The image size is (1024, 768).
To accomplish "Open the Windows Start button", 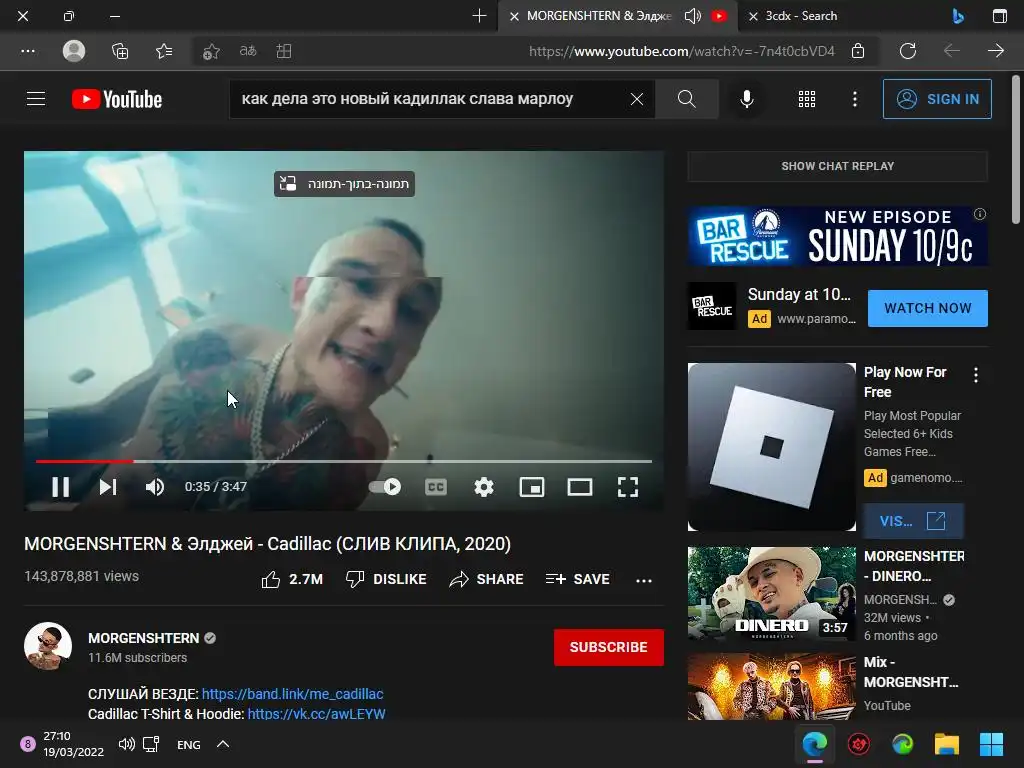I will (991, 744).
